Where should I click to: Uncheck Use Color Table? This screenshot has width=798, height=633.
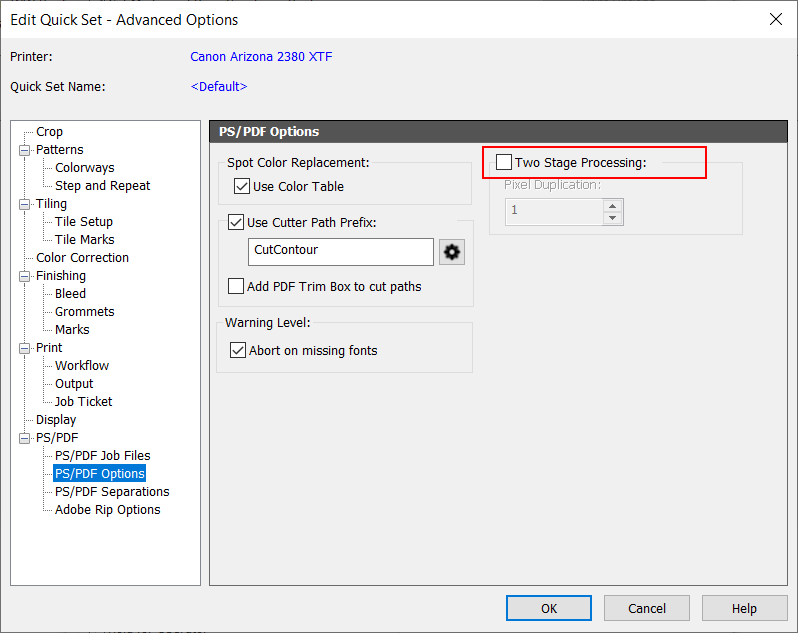point(241,186)
